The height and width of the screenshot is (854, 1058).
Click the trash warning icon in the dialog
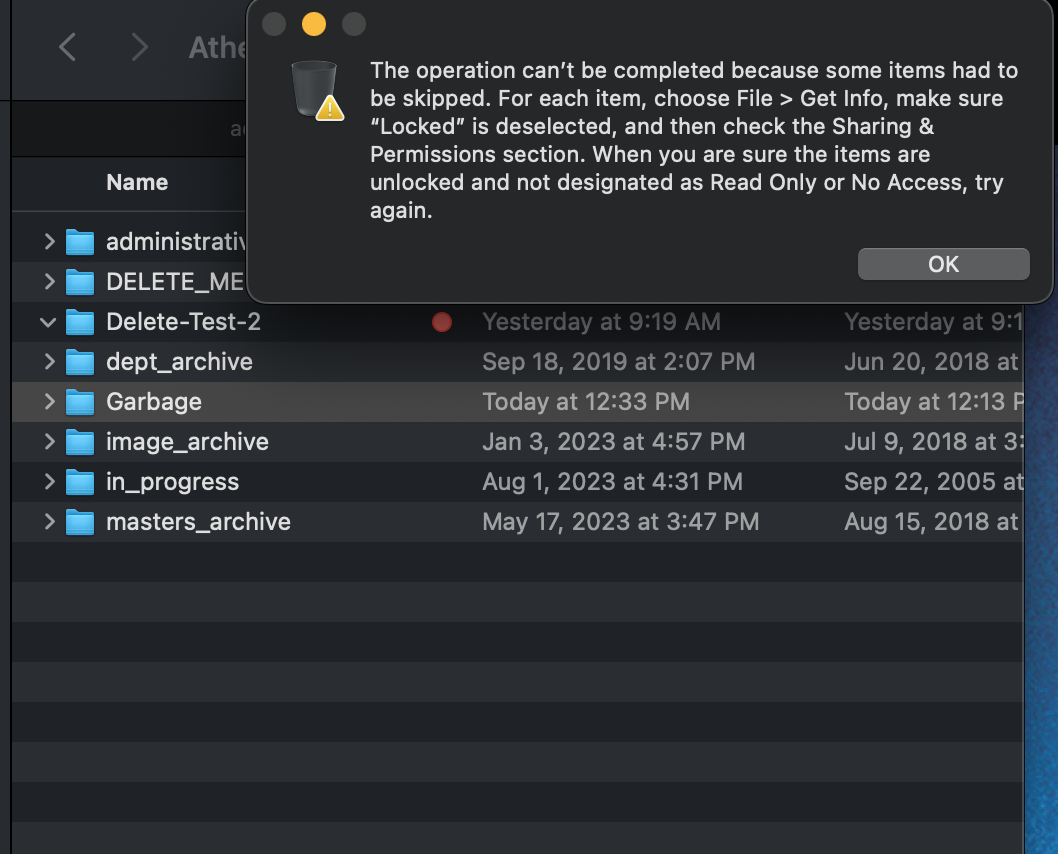pyautogui.click(x=317, y=91)
